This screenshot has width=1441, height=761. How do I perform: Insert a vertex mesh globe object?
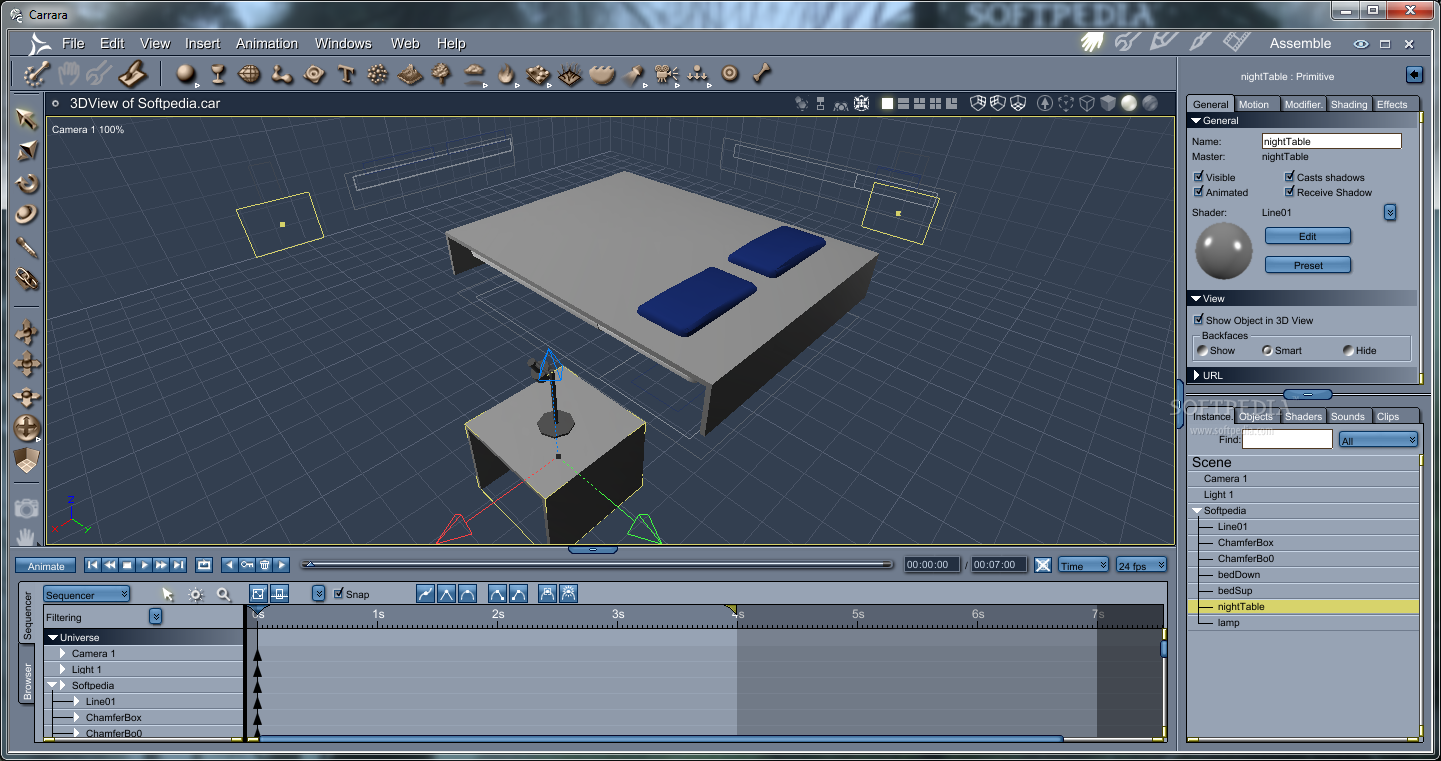249,73
